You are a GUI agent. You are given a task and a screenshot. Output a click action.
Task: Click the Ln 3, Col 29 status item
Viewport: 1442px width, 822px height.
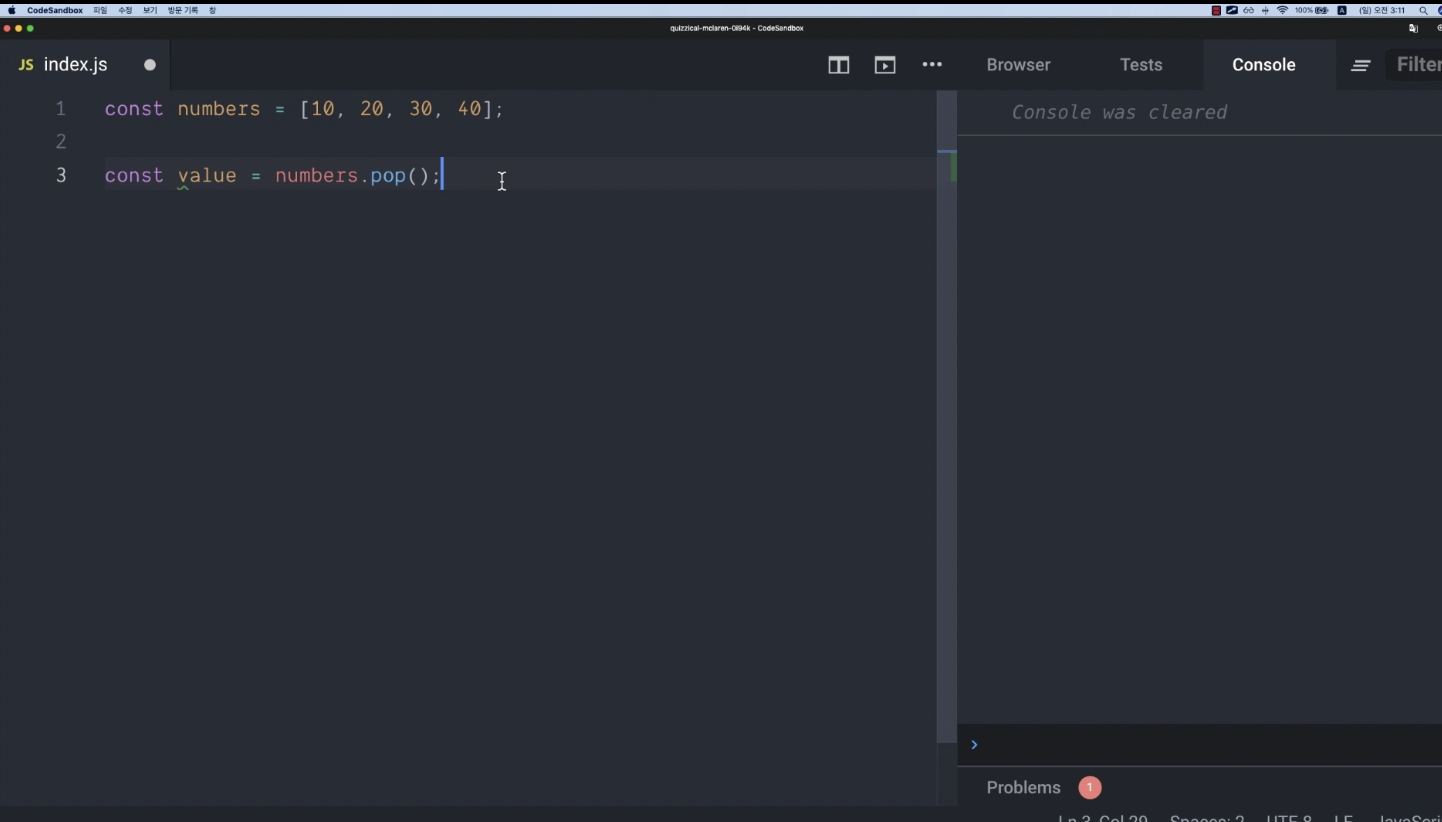[x=1103, y=819]
